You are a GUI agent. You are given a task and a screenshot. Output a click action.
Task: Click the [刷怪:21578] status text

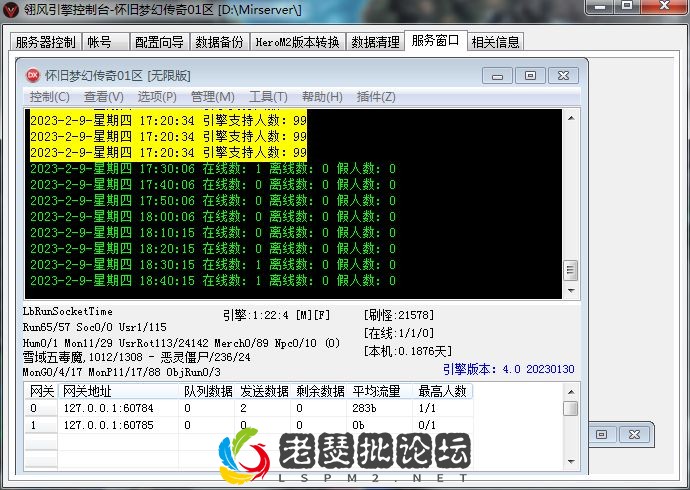point(399,314)
